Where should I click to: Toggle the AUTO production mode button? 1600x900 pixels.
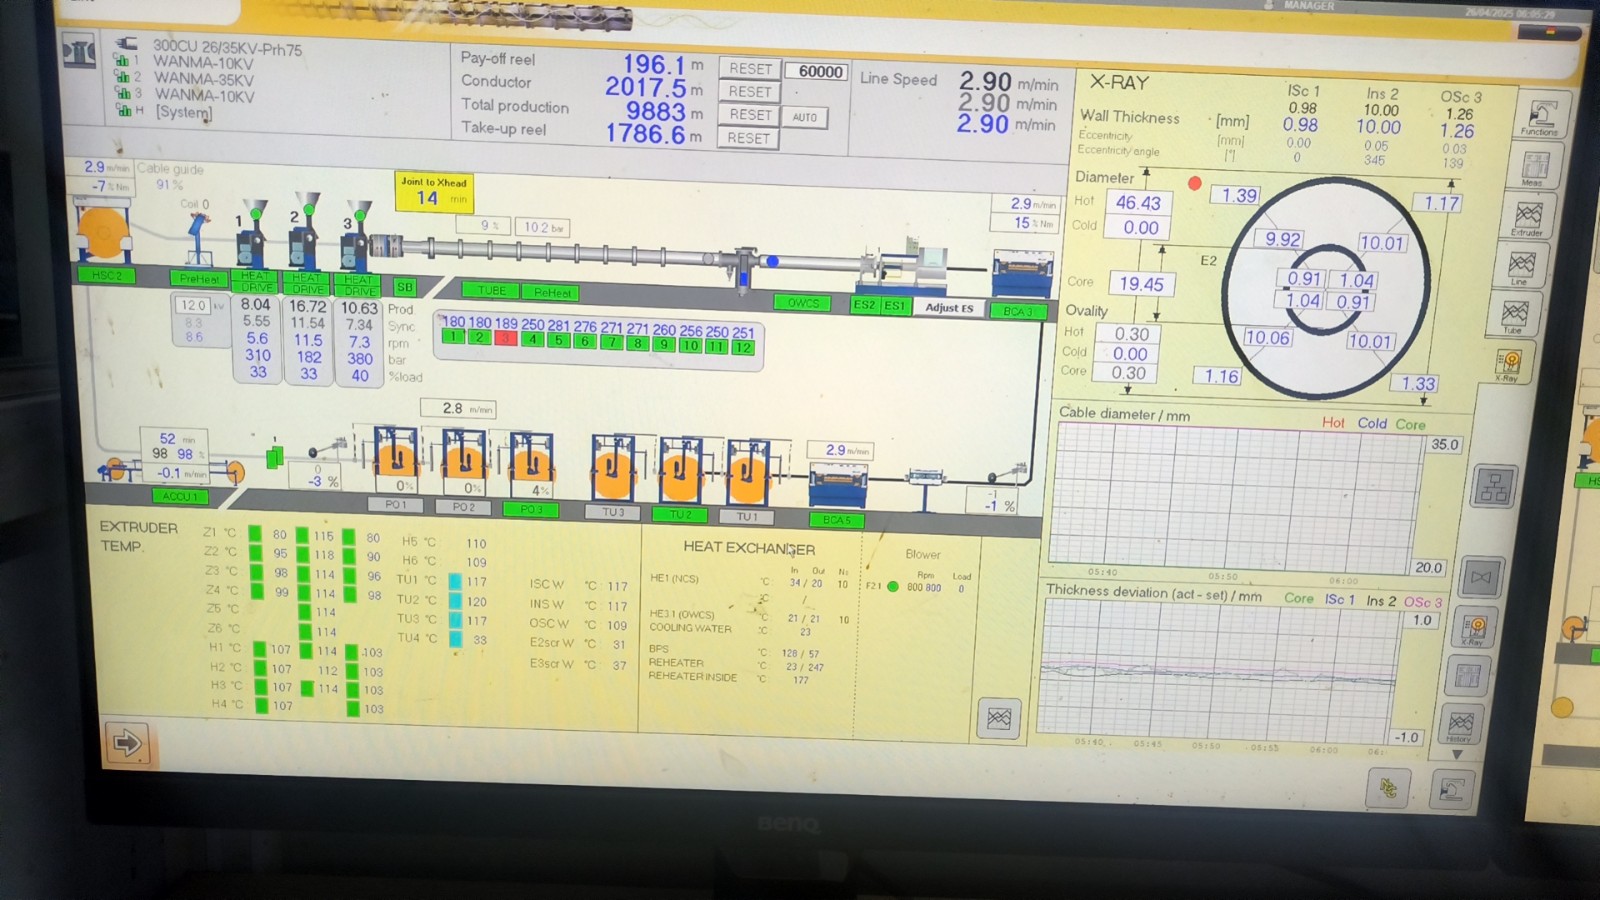click(x=804, y=117)
